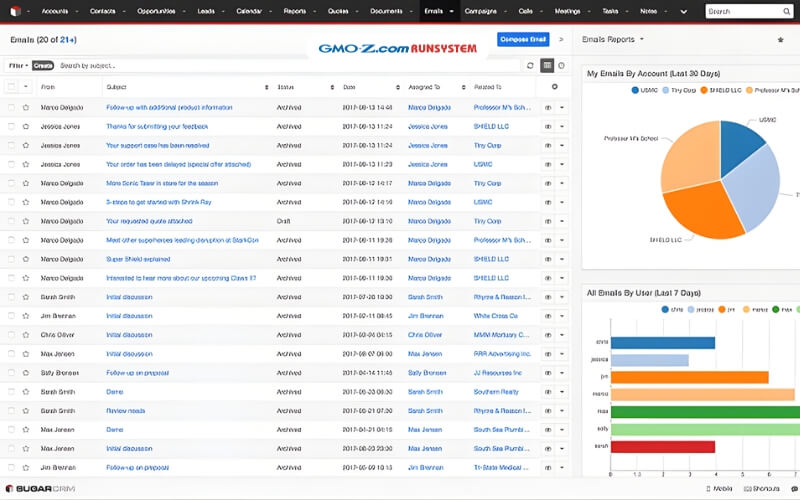Open the SHIELD LLC account in Jessica Jones row
The height and width of the screenshot is (500, 800).
point(491,127)
